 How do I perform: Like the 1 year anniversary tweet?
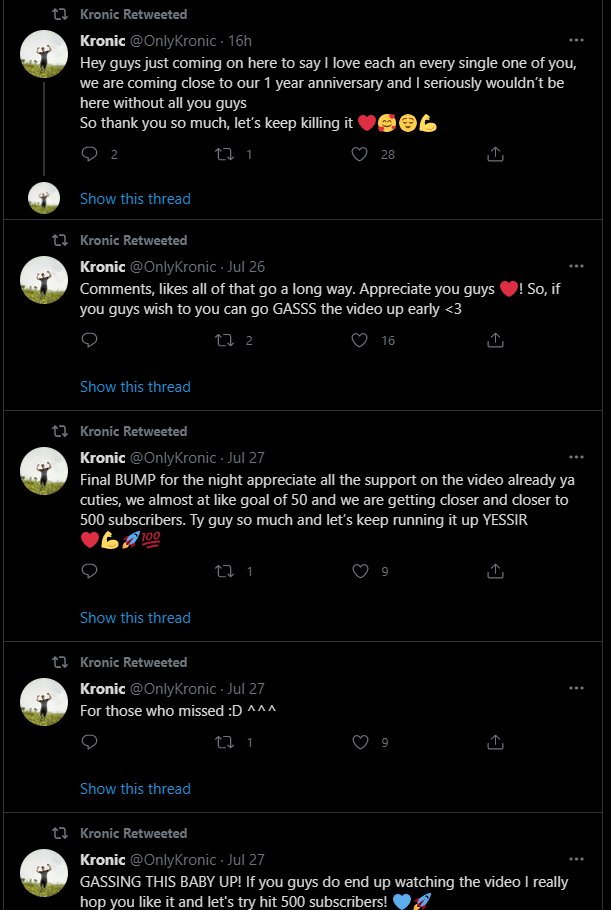pos(360,154)
